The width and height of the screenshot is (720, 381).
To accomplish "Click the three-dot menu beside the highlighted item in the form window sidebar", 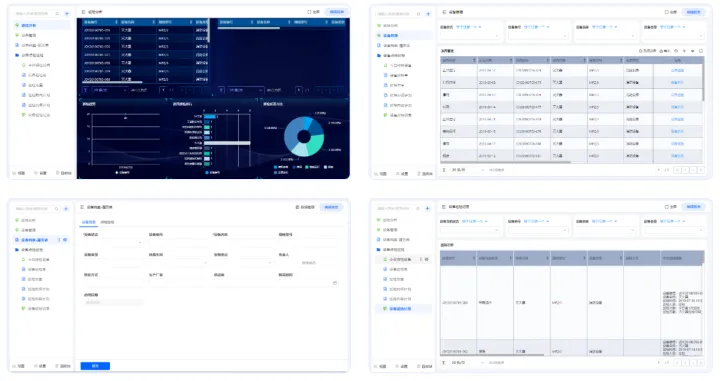I will 59,240.
